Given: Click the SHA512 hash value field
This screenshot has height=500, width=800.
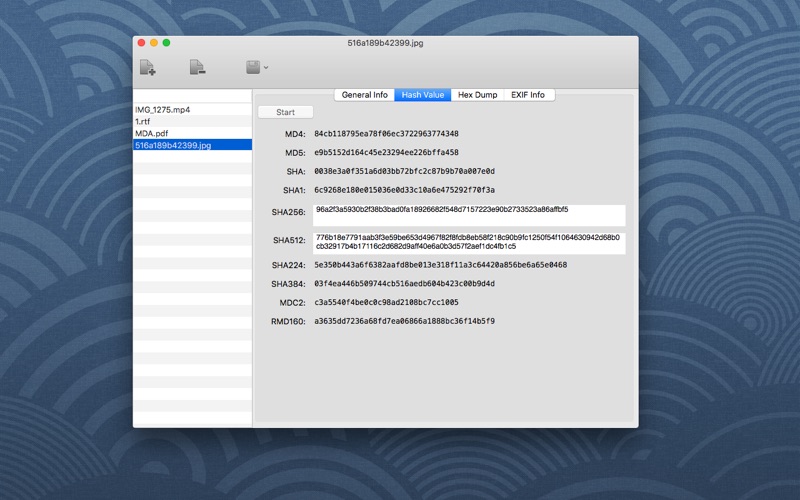Looking at the screenshot, I should [469, 243].
